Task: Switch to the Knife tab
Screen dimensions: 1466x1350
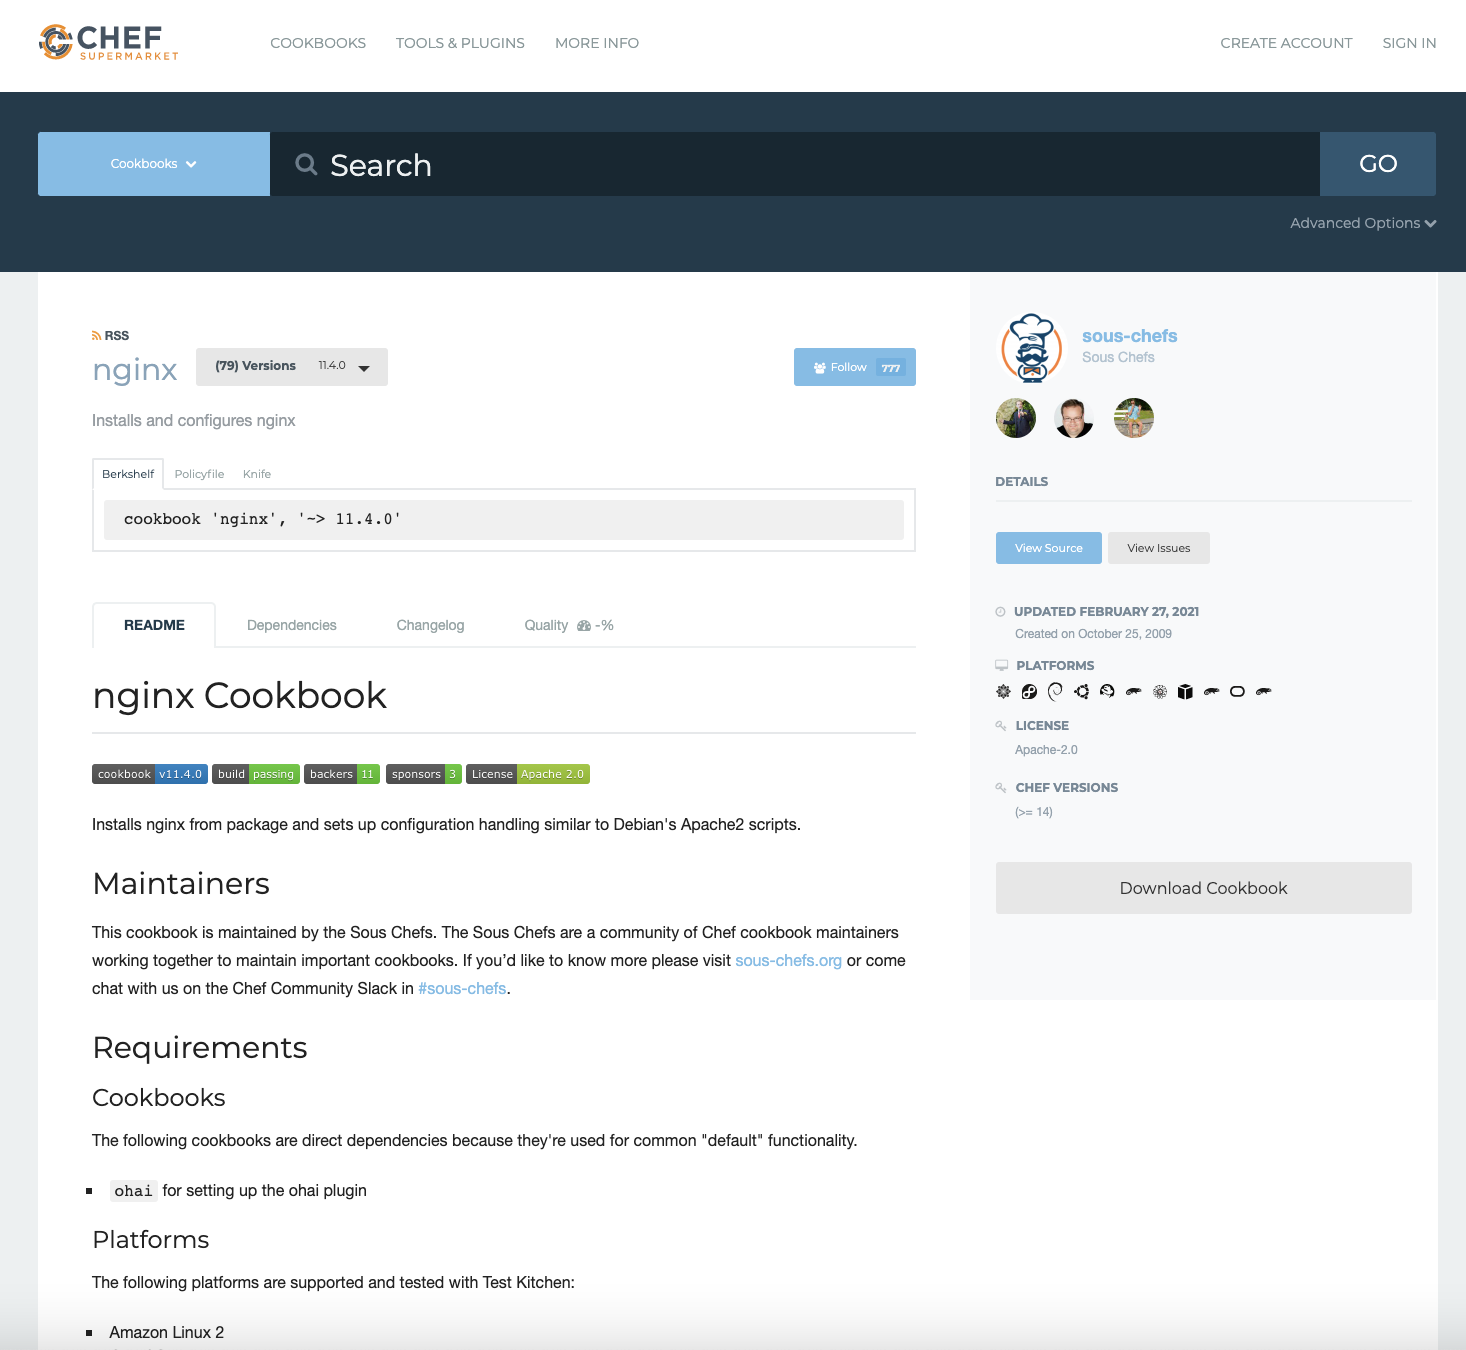Action: (x=257, y=474)
